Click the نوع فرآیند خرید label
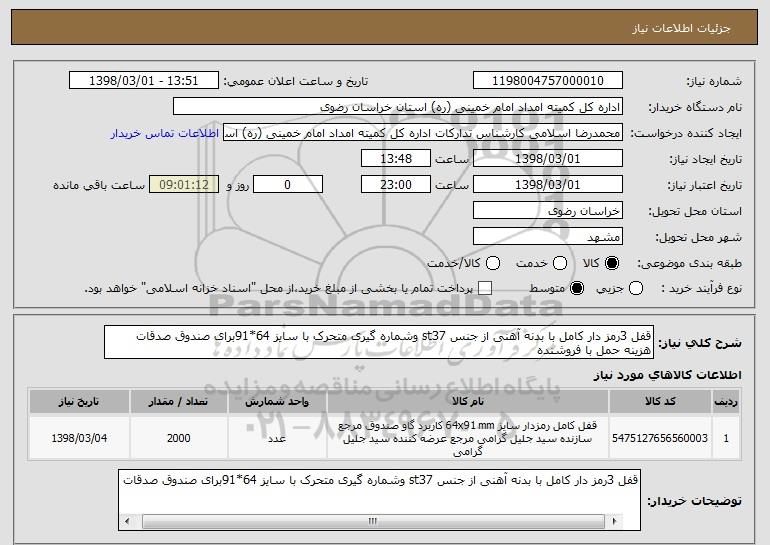770x545 pixels. (x=701, y=289)
